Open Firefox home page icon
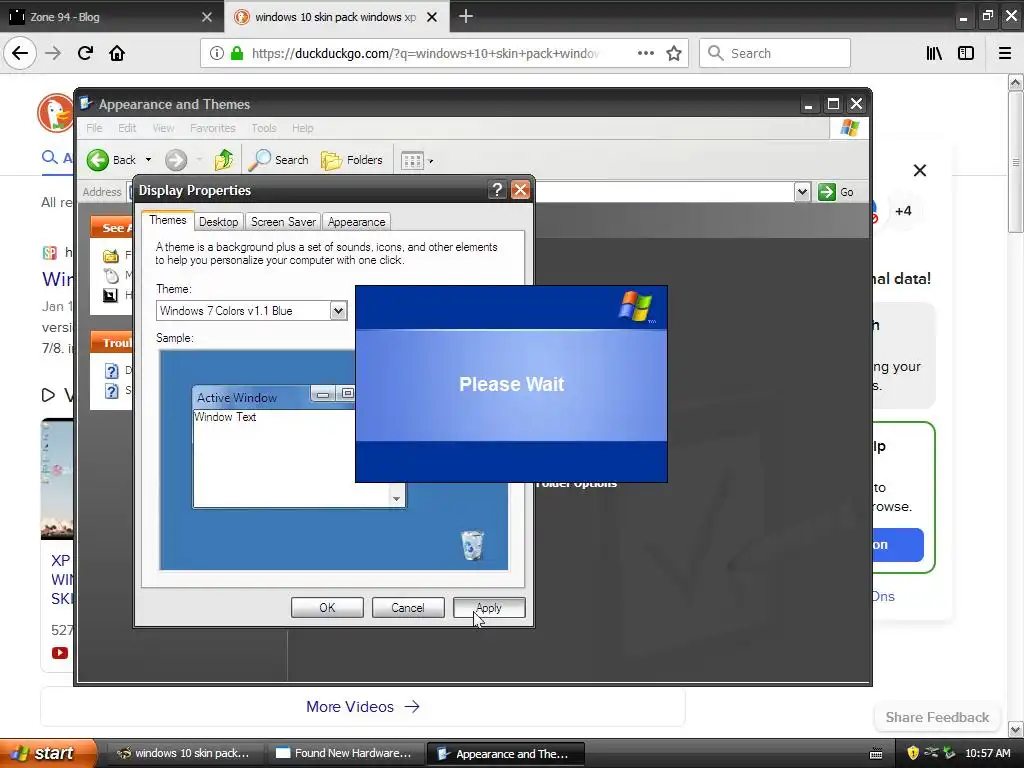Image resolution: width=1024 pixels, height=768 pixels. (x=117, y=53)
